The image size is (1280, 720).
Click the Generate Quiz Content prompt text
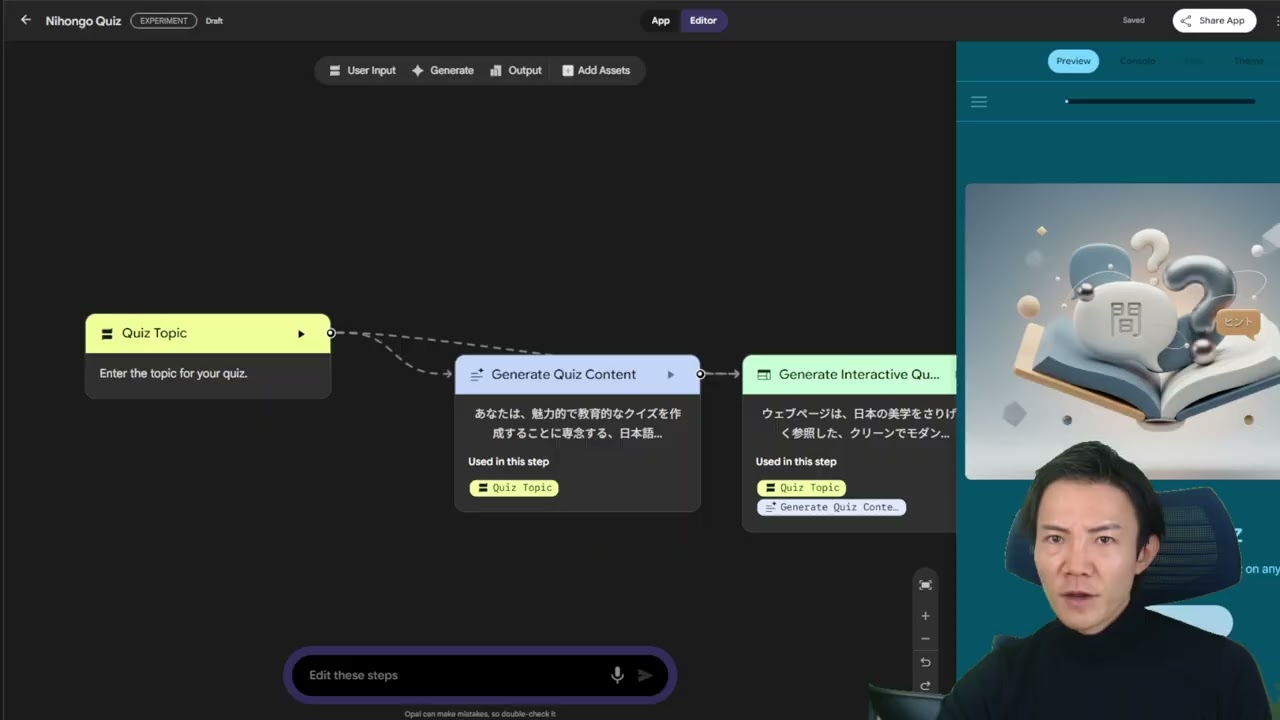[577, 423]
